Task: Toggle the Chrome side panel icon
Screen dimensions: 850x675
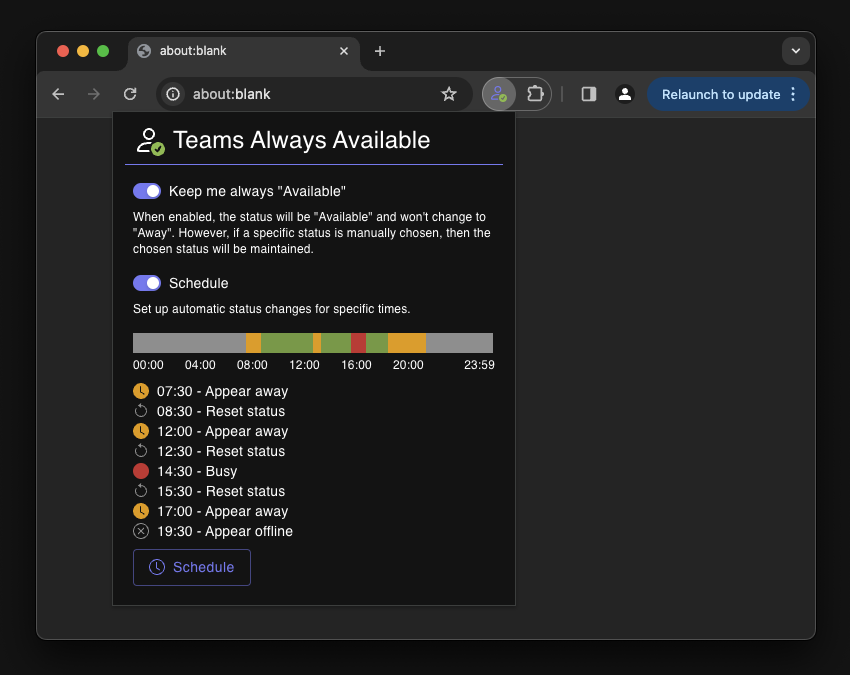Action: pos(589,94)
